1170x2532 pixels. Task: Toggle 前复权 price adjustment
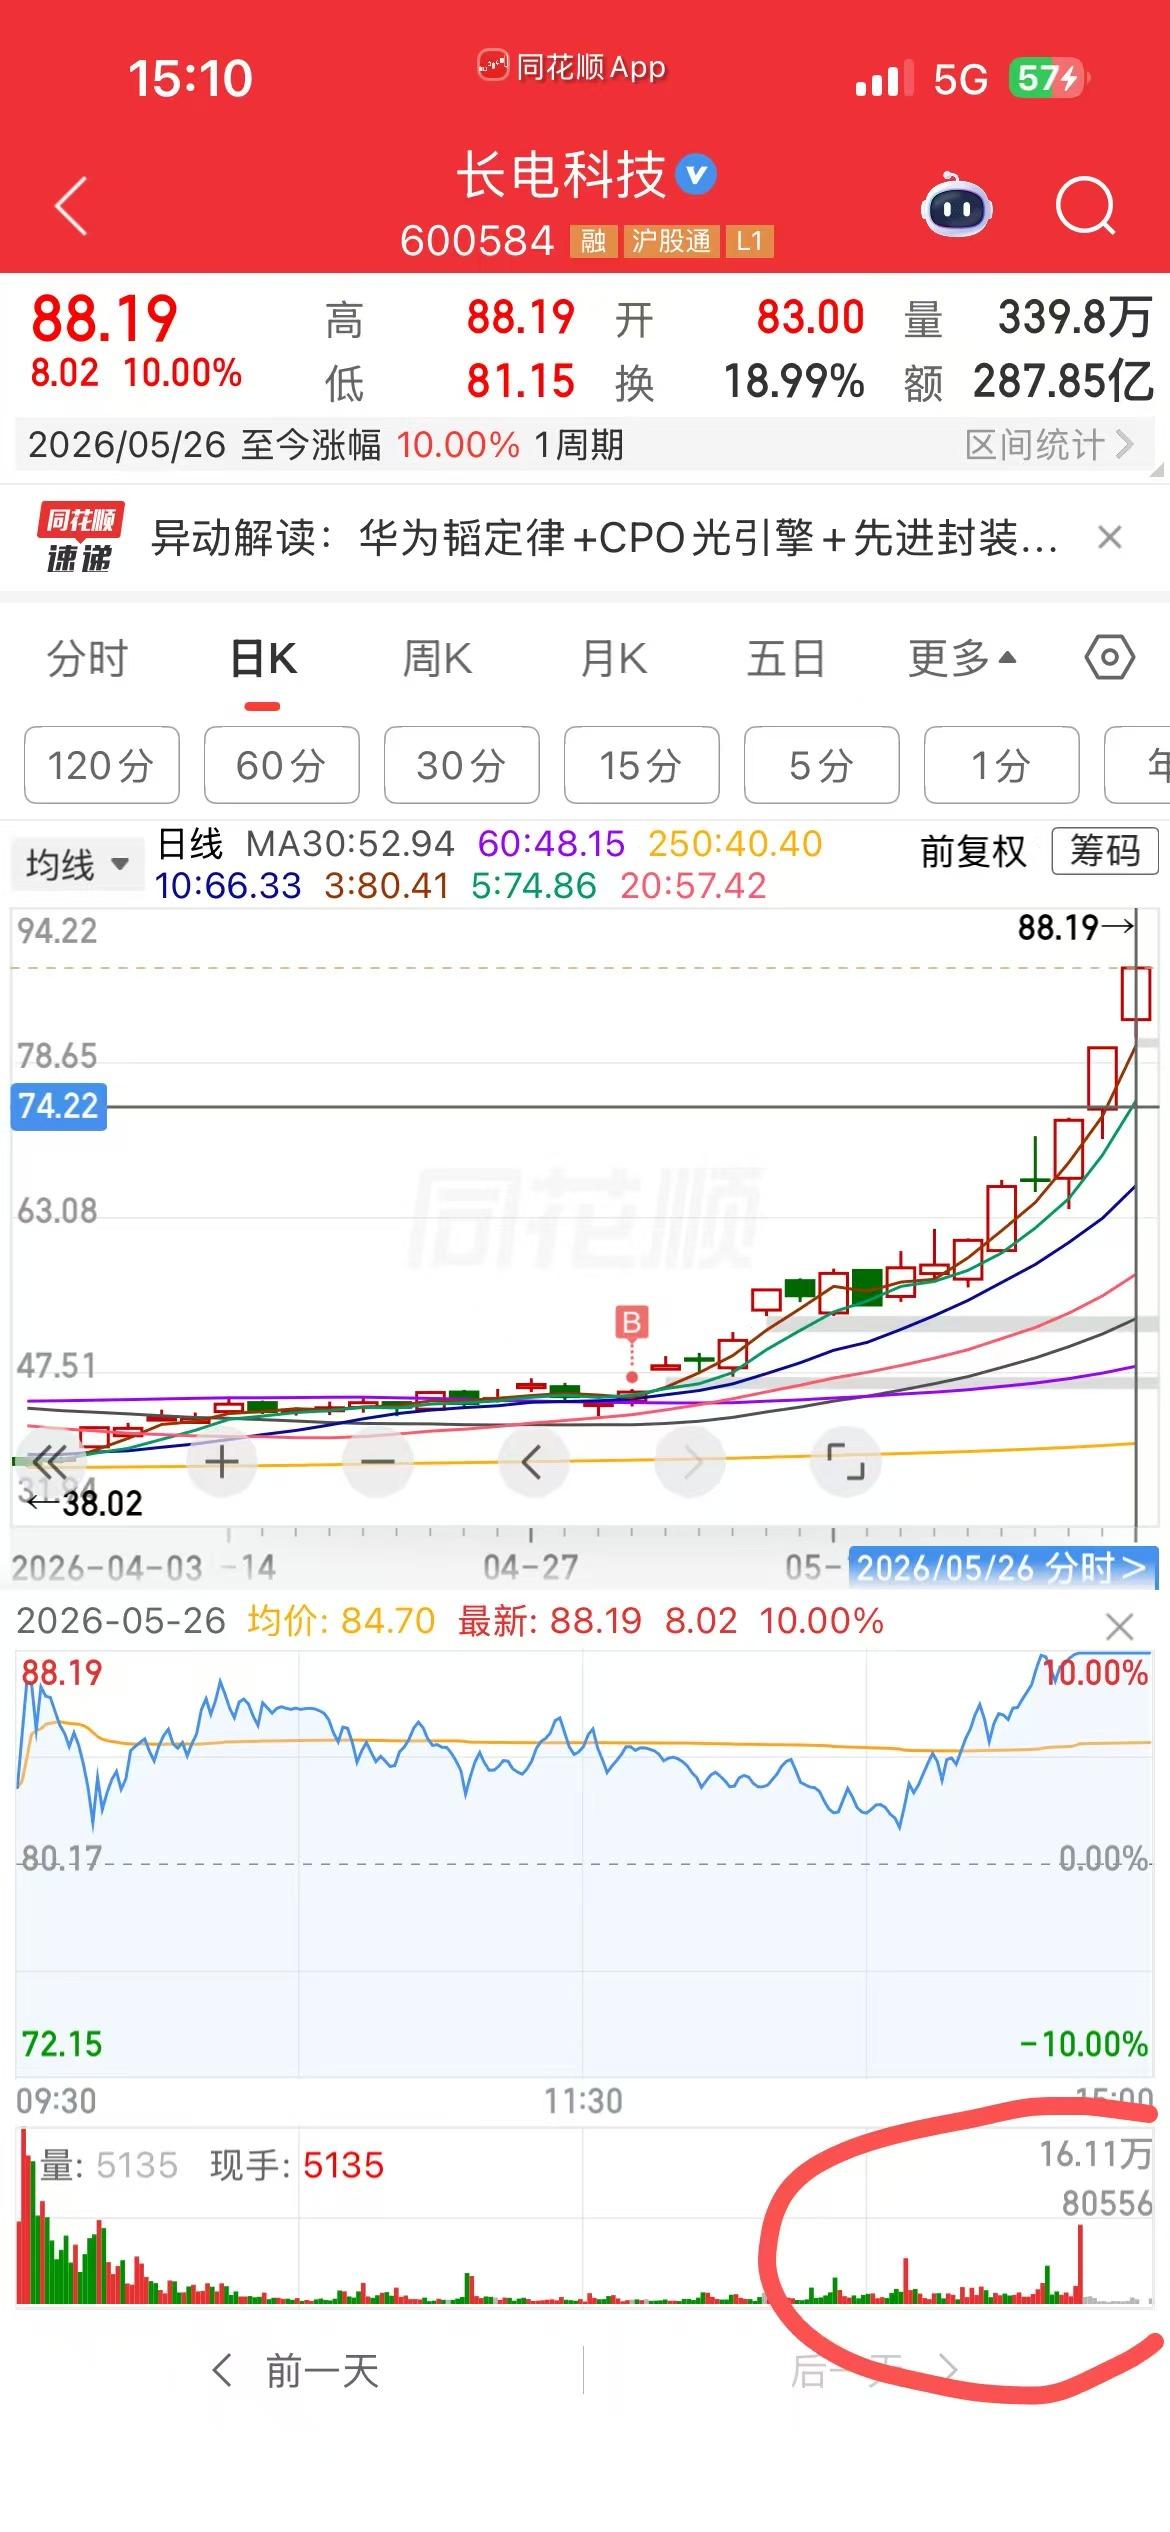click(973, 851)
